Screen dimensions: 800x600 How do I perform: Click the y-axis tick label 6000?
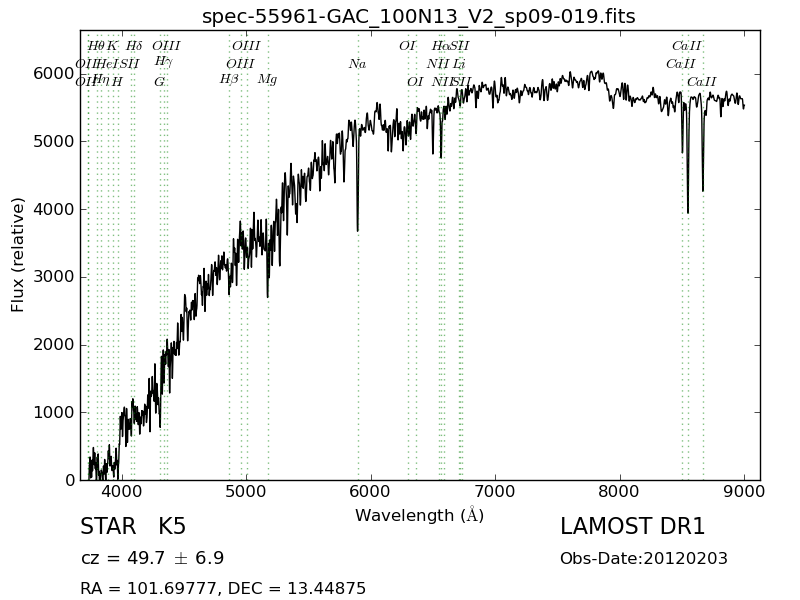click(54, 73)
